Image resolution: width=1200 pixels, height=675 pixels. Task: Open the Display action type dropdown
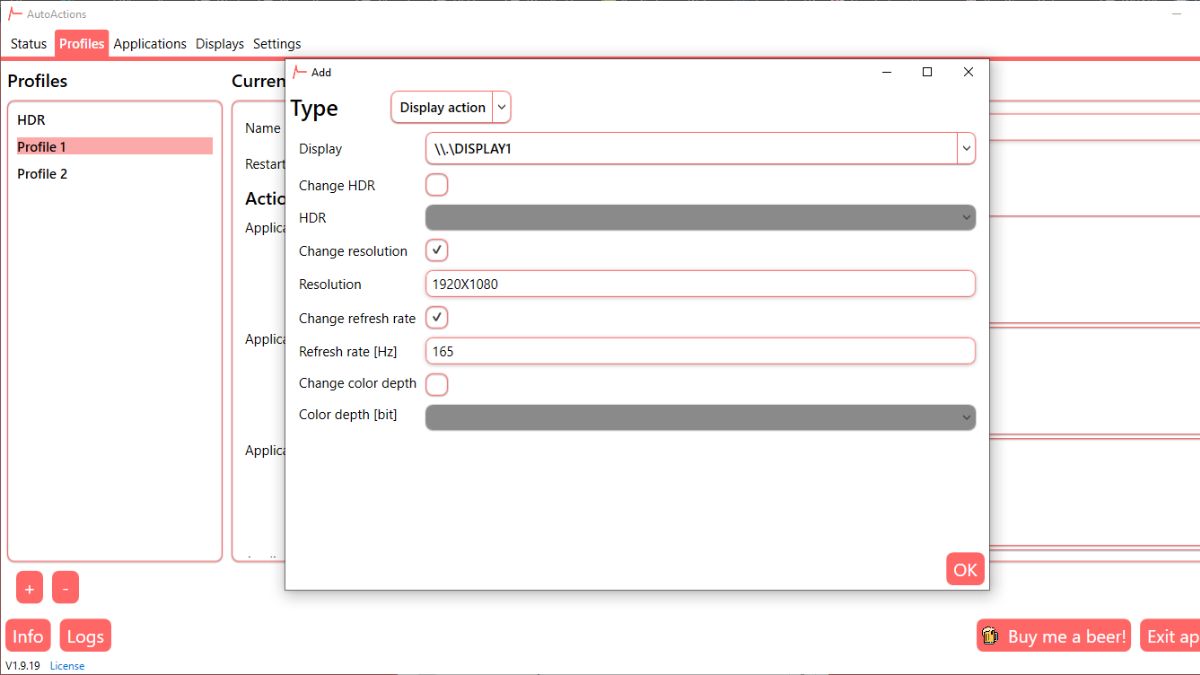[501, 107]
